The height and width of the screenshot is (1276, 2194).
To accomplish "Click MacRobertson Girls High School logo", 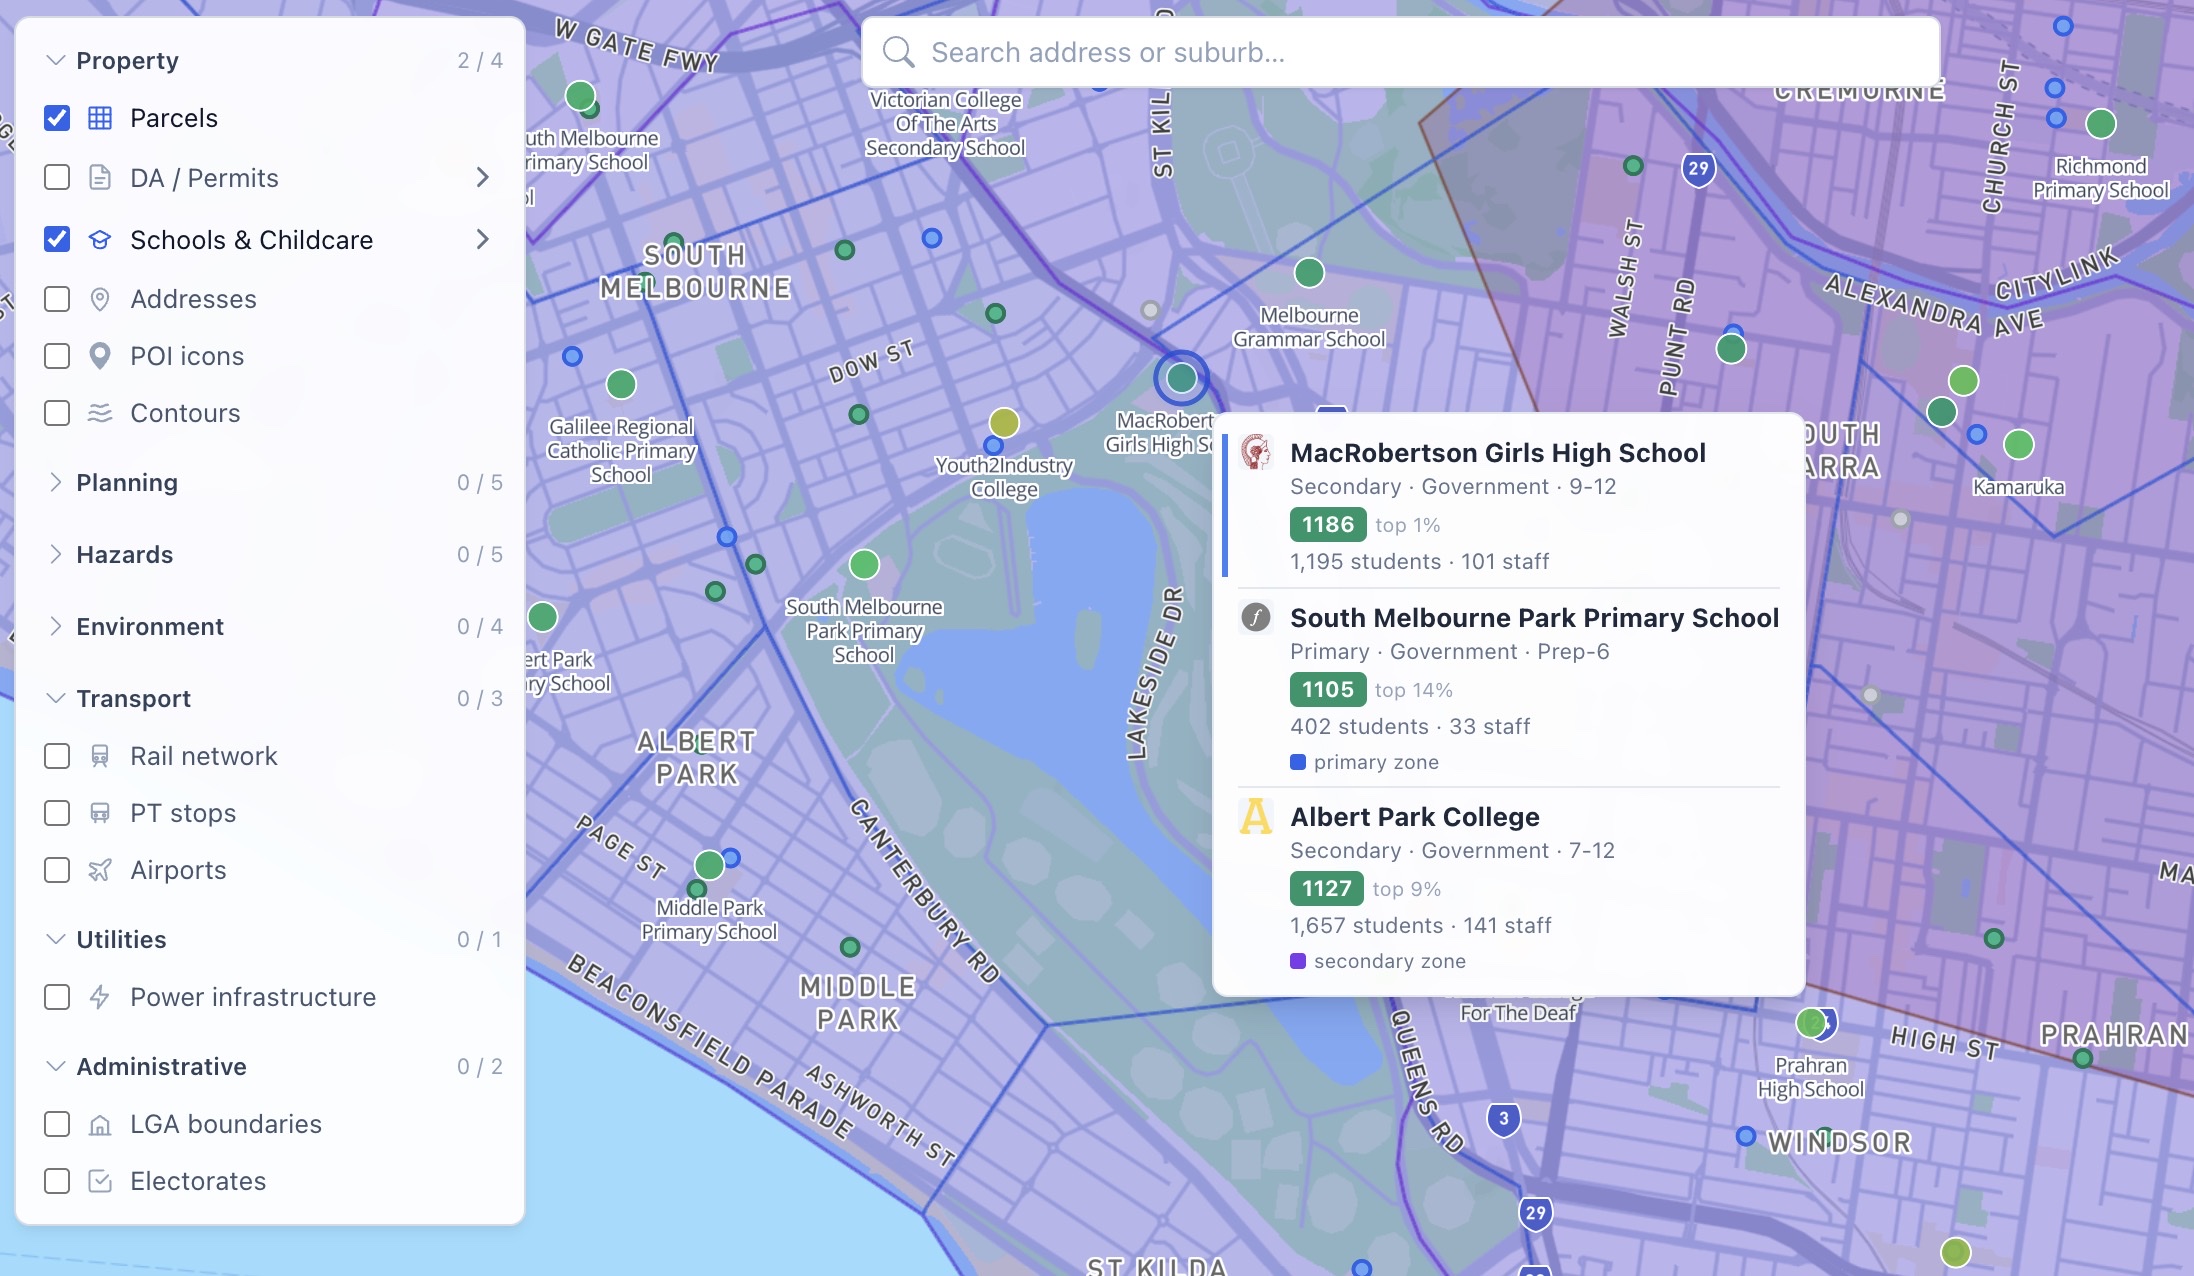I will point(1256,452).
